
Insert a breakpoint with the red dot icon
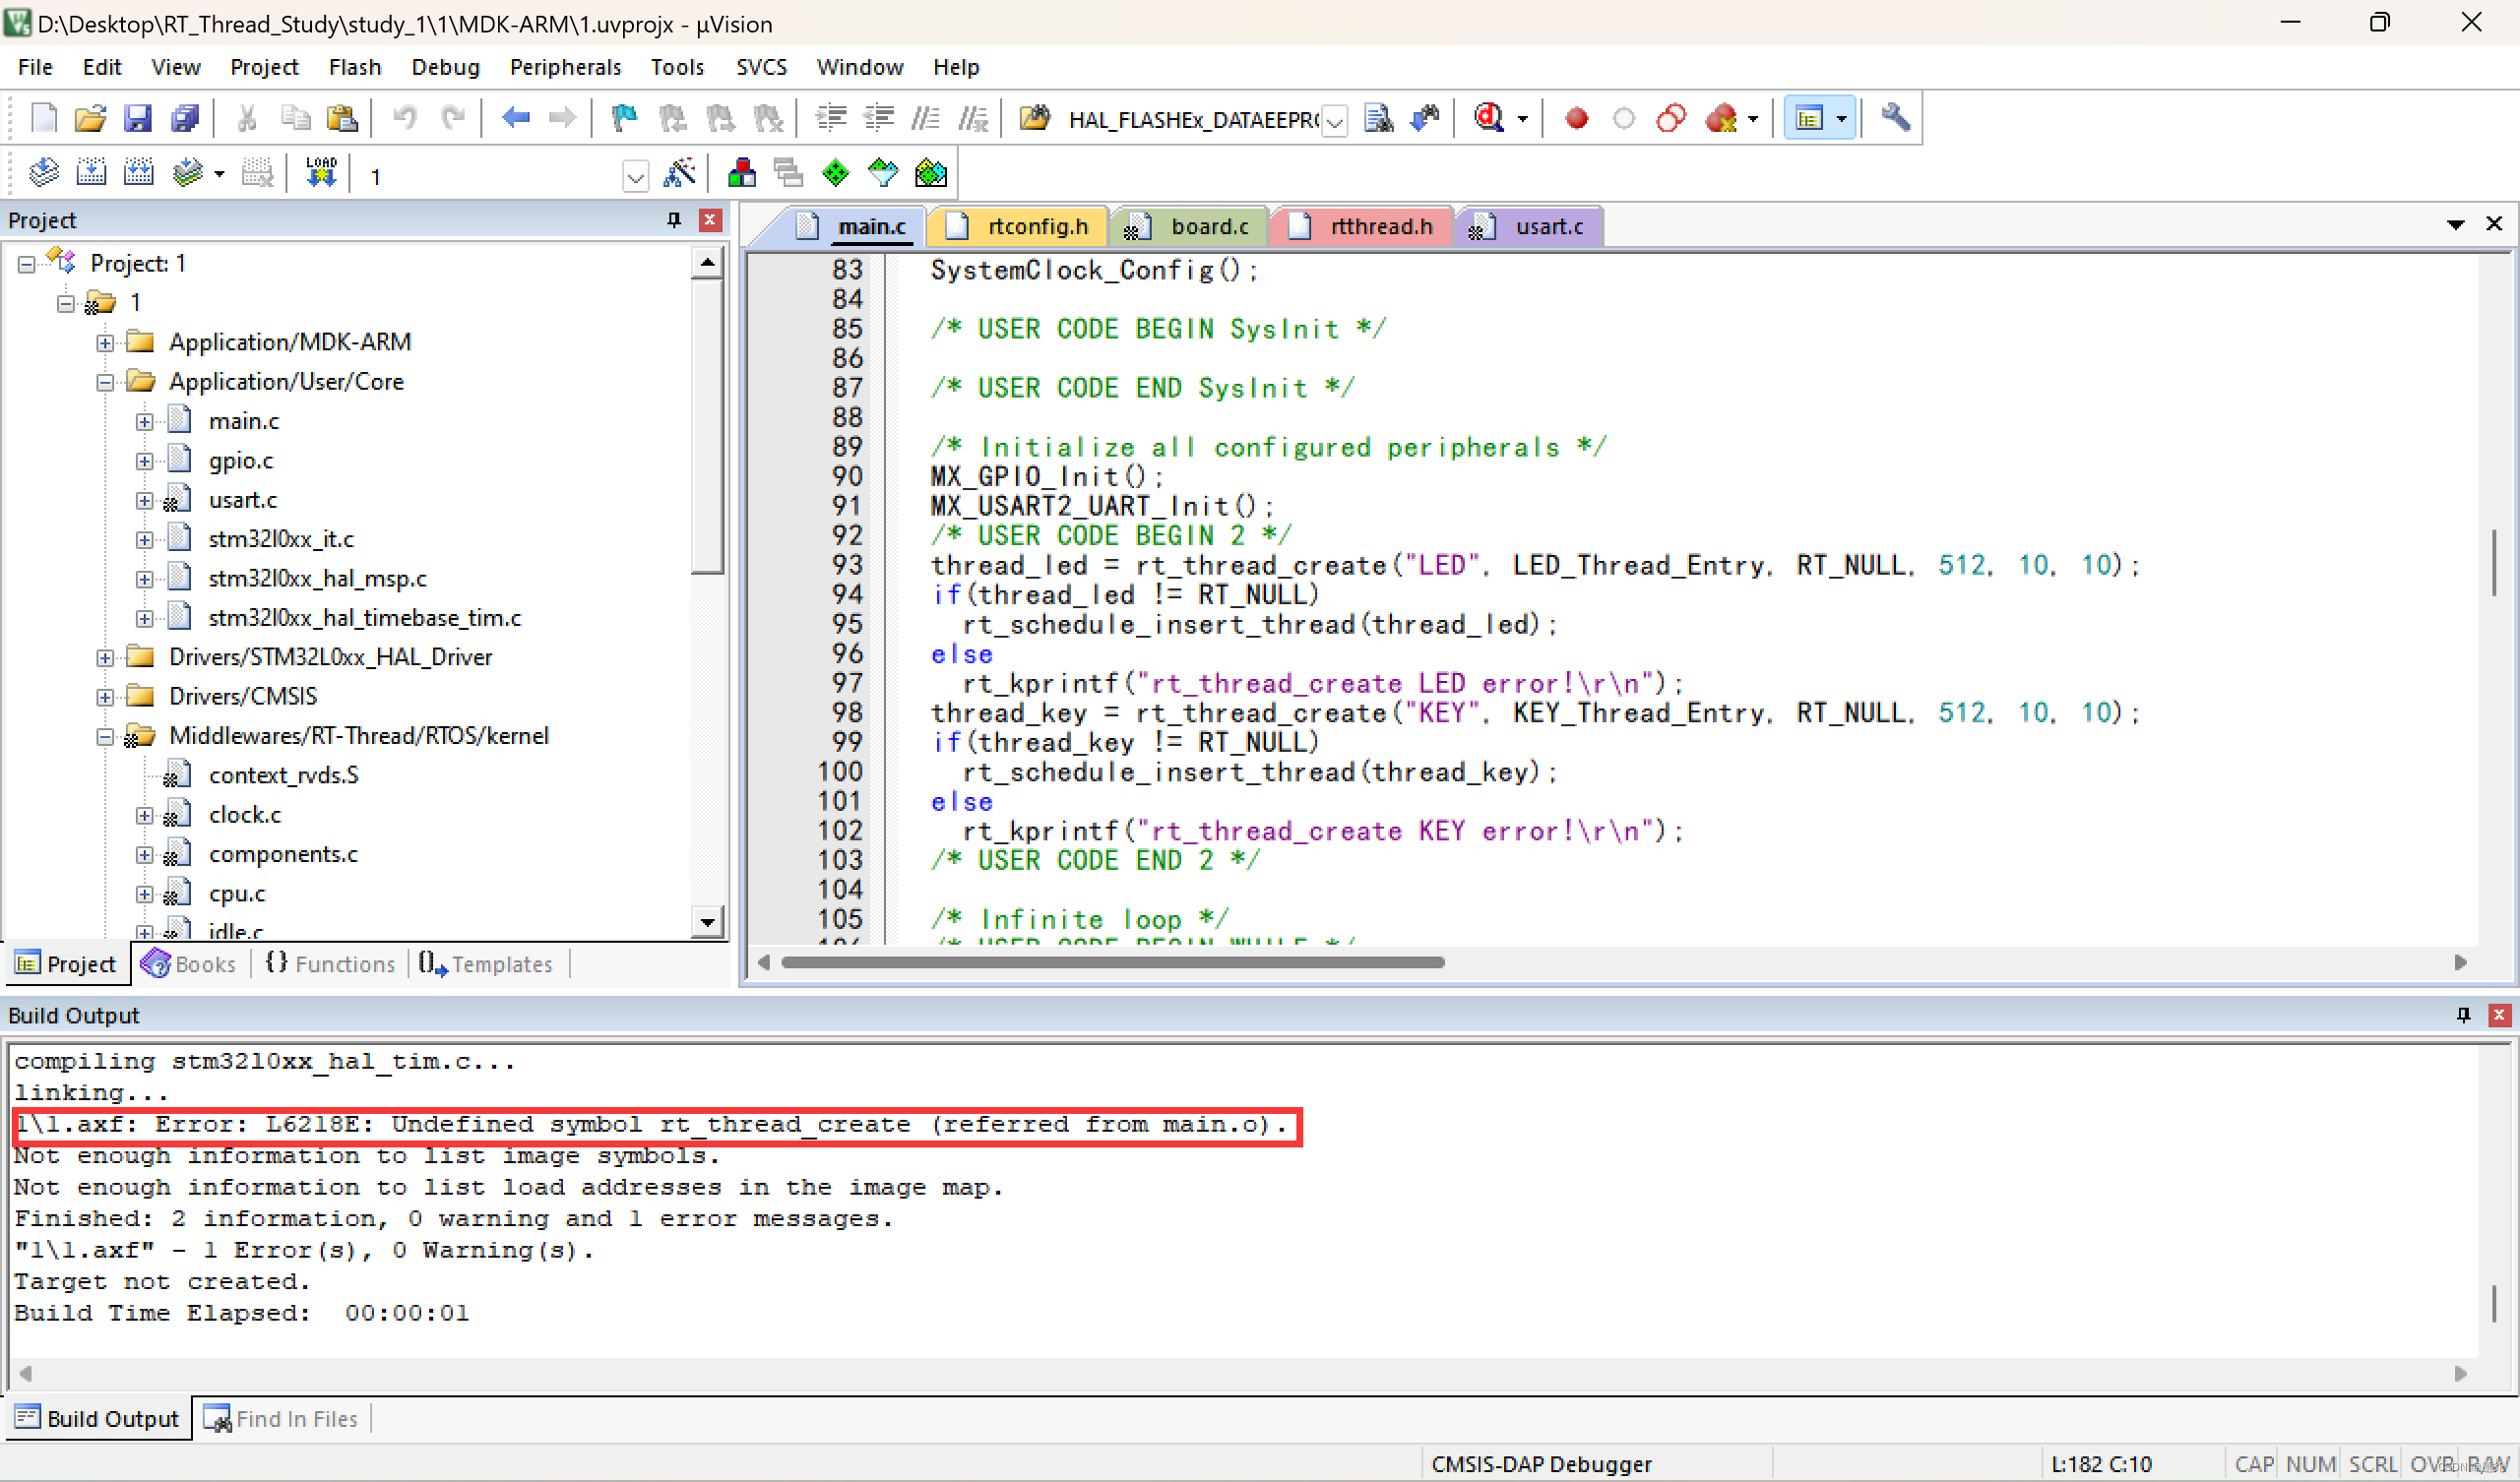click(x=1576, y=118)
